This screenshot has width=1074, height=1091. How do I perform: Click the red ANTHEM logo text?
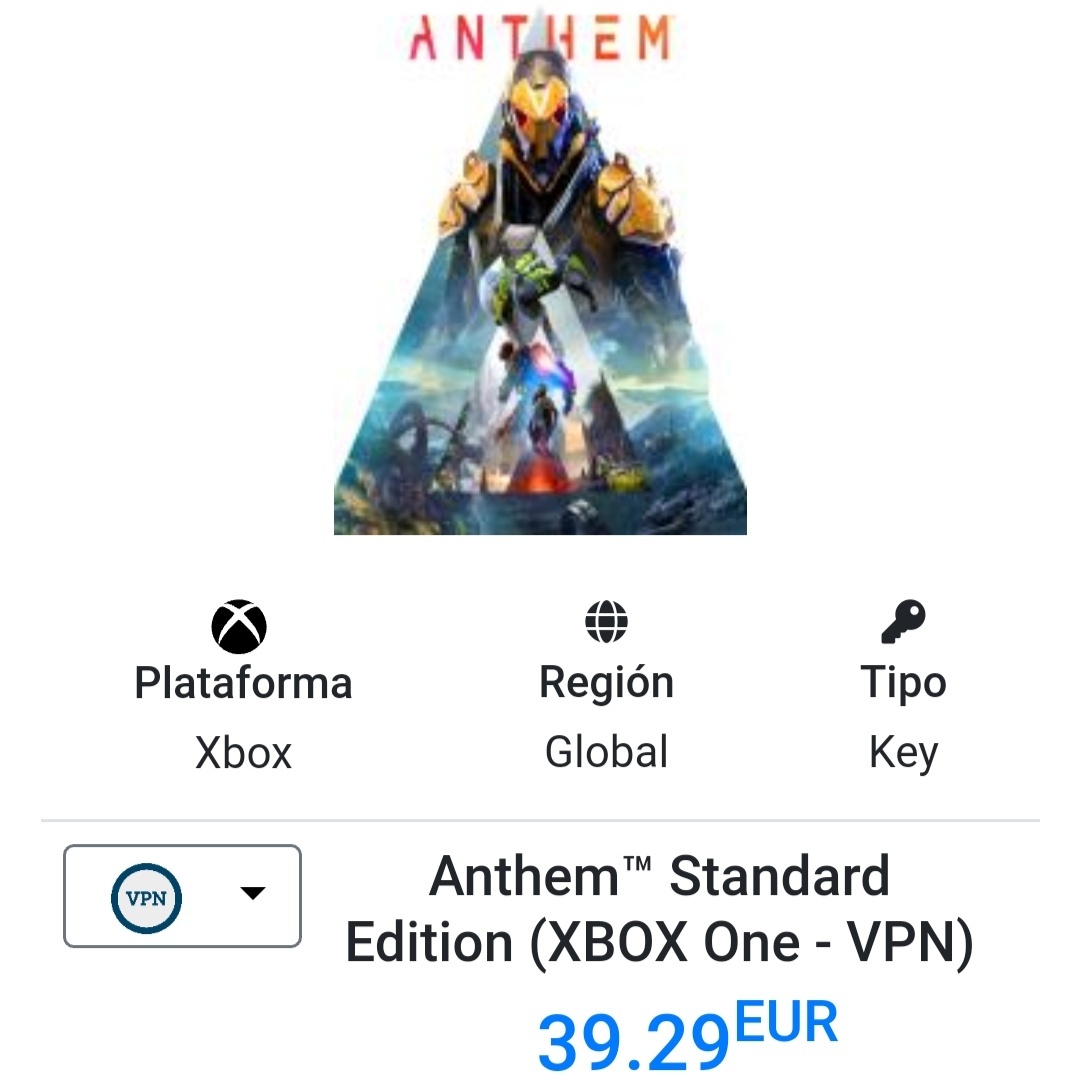coord(540,38)
